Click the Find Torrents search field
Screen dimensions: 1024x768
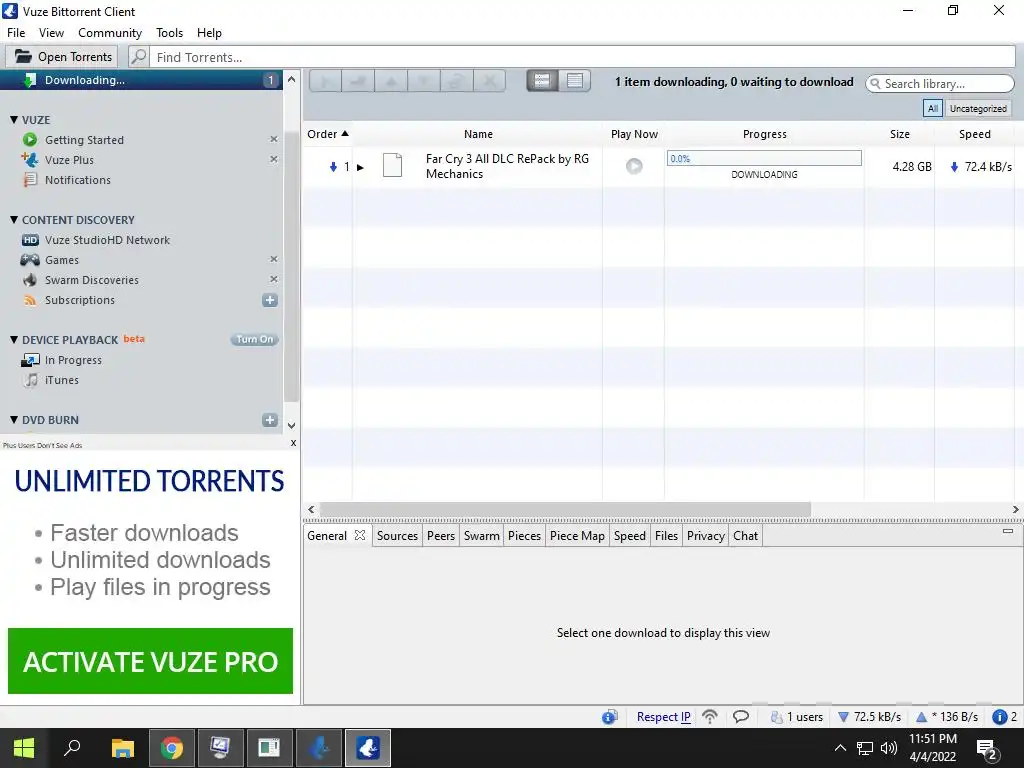pos(583,57)
